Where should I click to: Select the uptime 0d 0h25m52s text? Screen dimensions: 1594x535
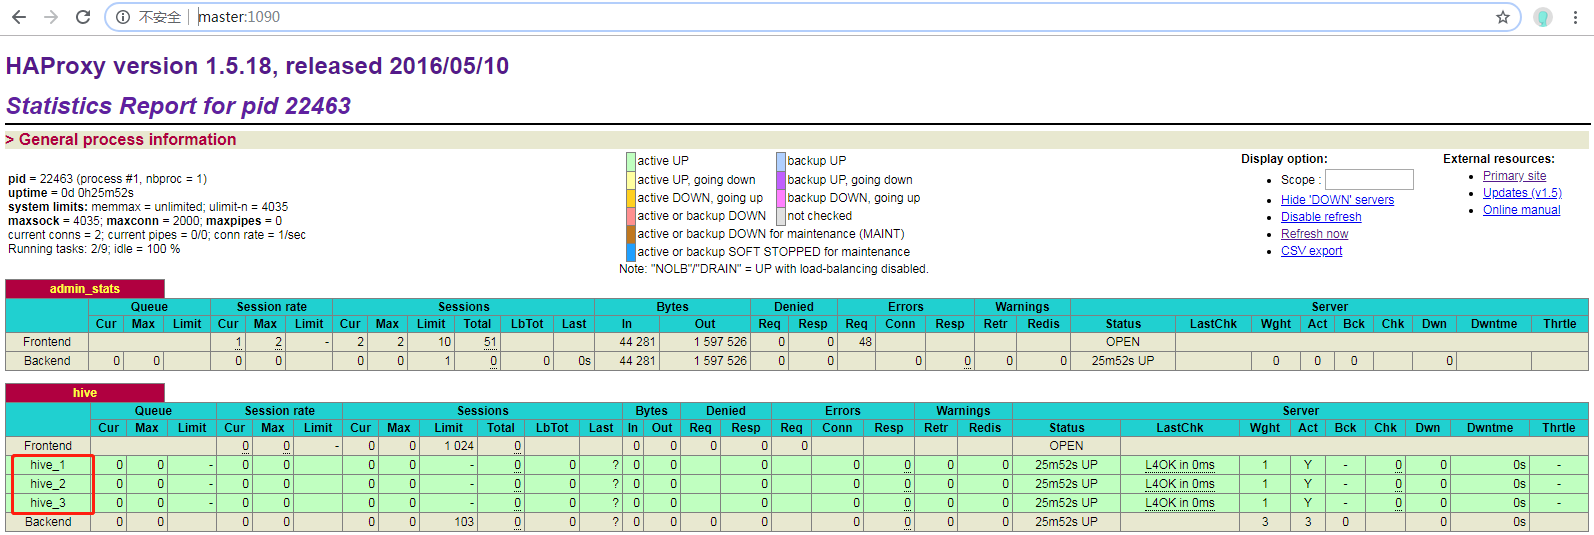pyautogui.click(x=71, y=193)
